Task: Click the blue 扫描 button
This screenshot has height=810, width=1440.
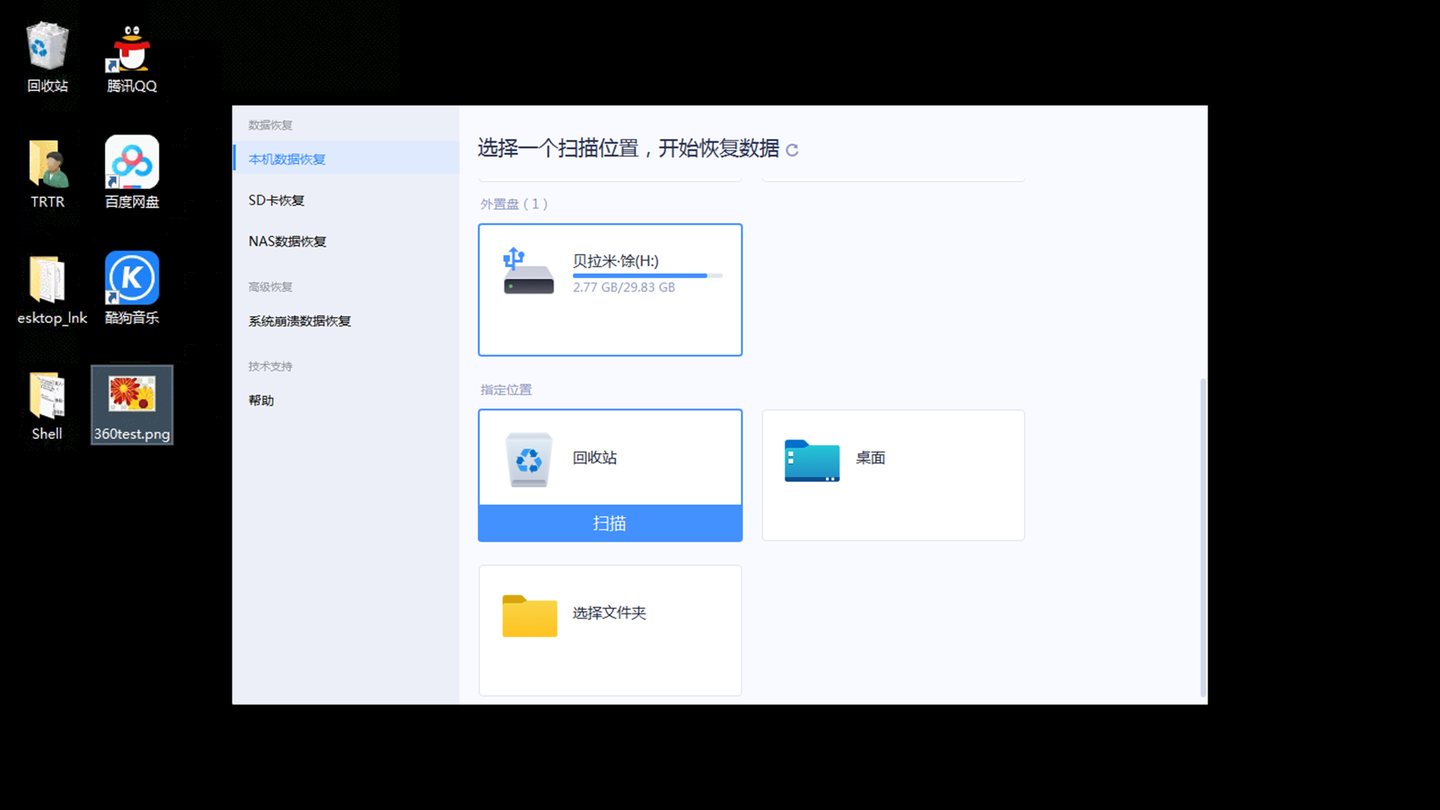Action: tap(610, 523)
